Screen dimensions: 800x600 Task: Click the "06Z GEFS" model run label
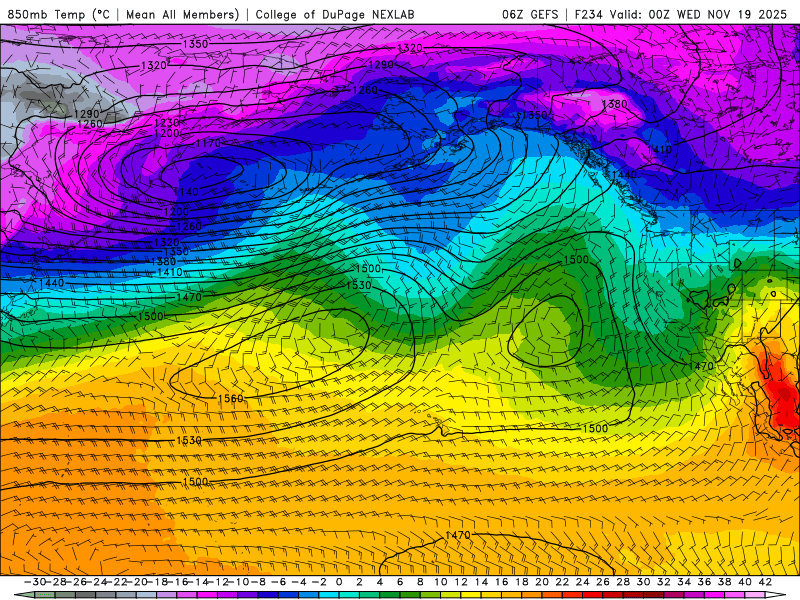point(530,14)
